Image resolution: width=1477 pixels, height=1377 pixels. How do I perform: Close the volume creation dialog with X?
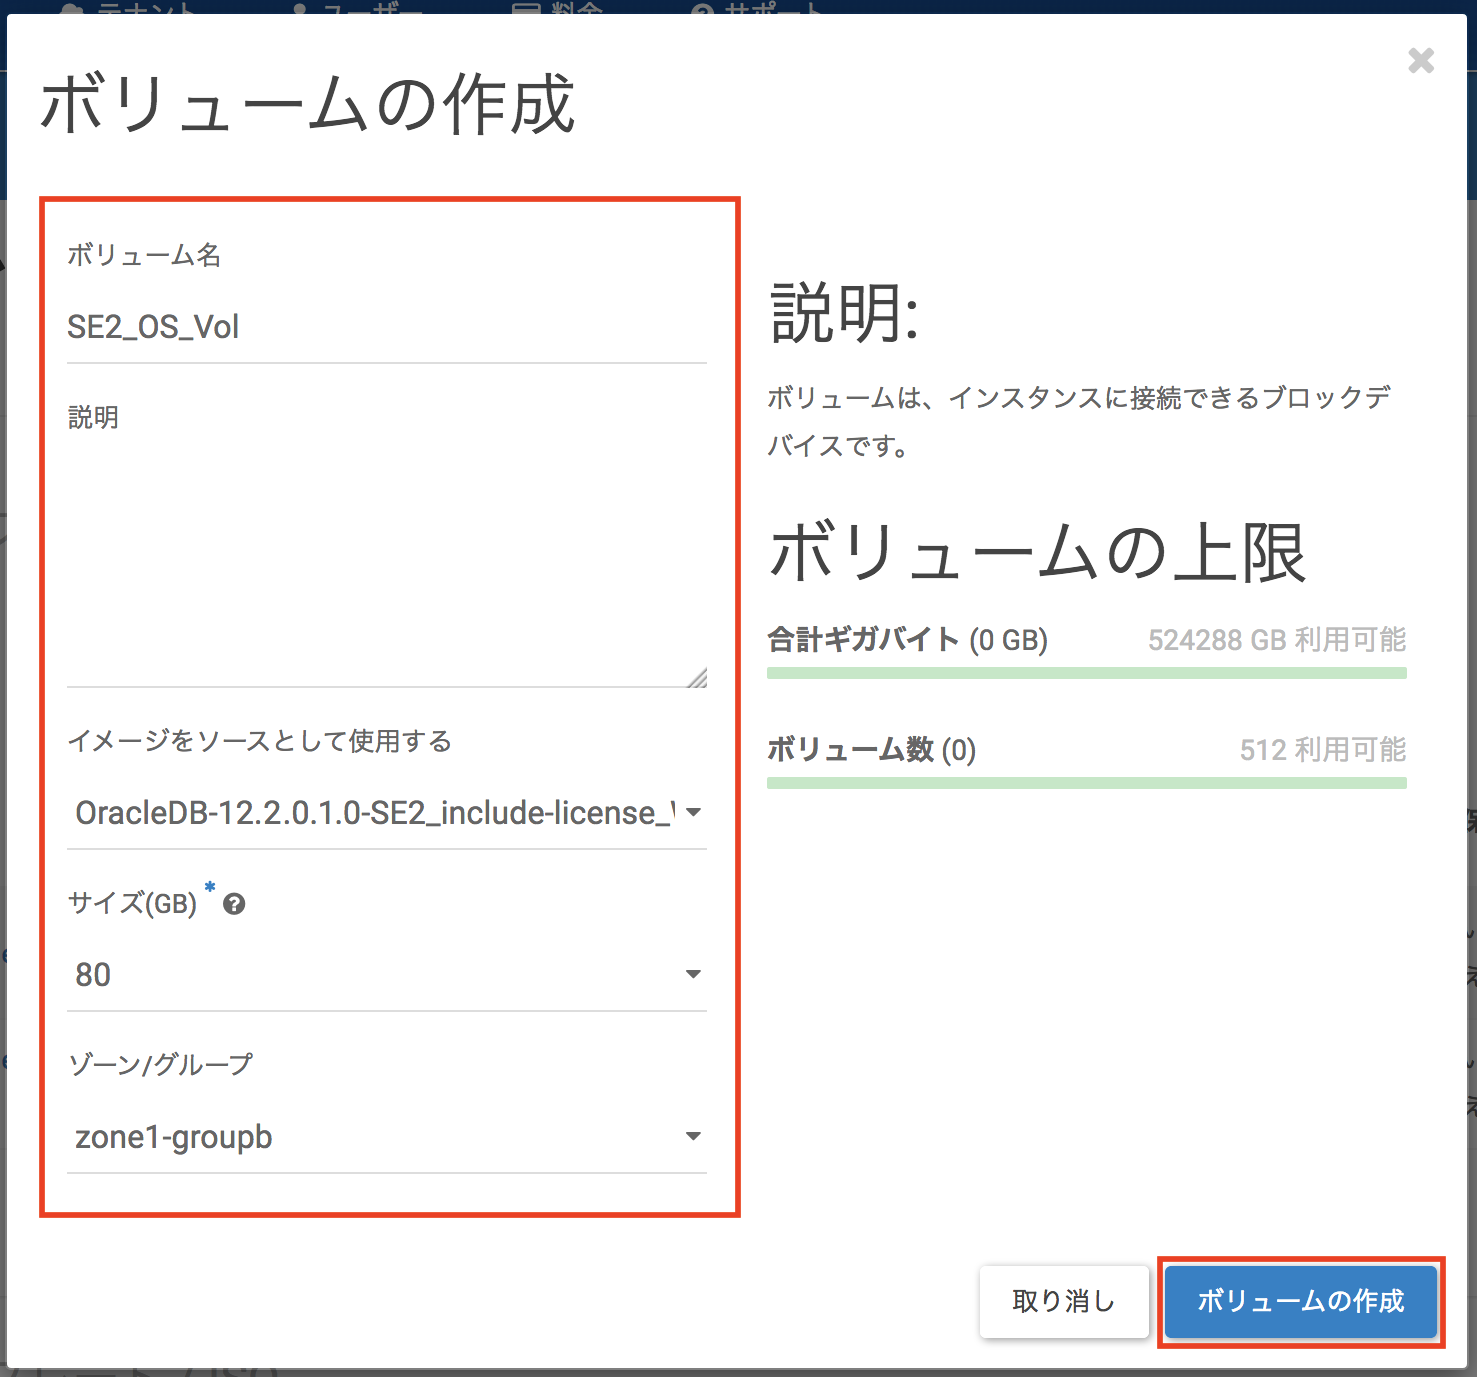pos(1420,61)
